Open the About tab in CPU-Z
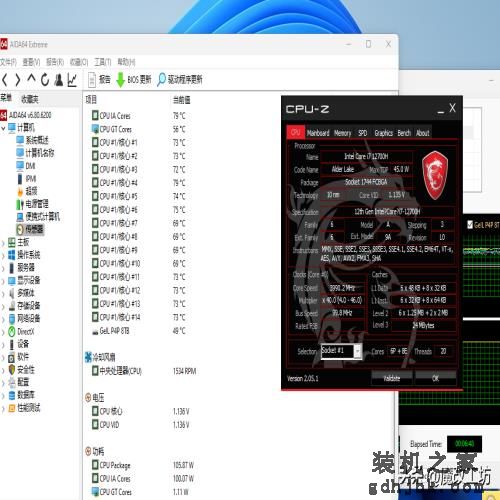Screen dimensions: 500x500 [423, 133]
